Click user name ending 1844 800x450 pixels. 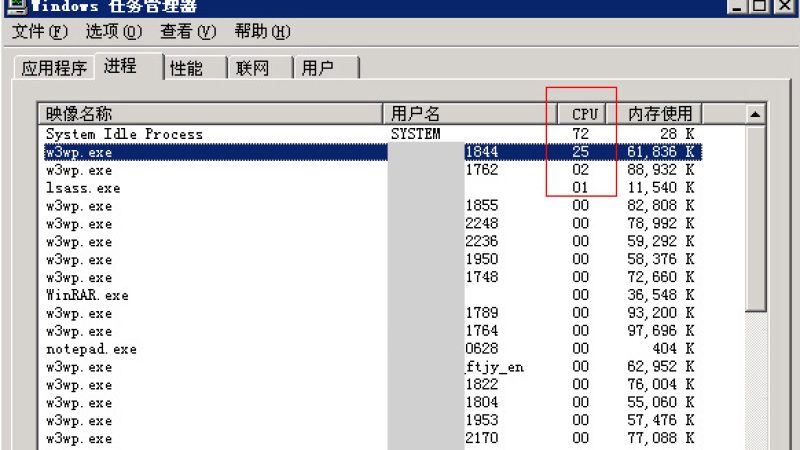(x=482, y=152)
